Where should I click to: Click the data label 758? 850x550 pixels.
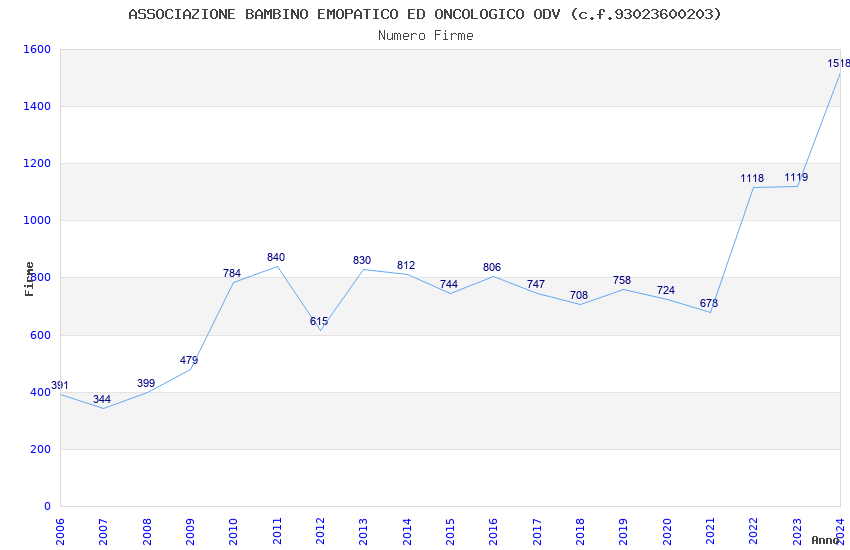tap(622, 280)
